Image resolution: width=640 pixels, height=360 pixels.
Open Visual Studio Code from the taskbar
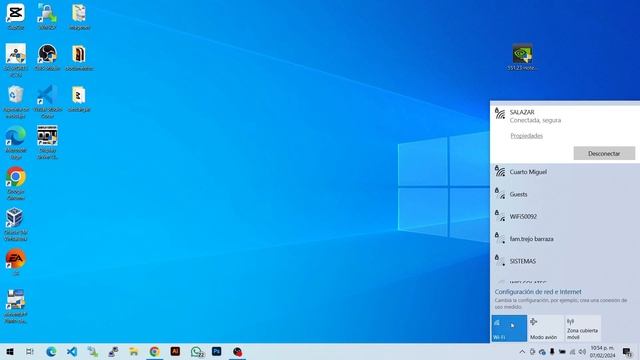click(x=72, y=351)
